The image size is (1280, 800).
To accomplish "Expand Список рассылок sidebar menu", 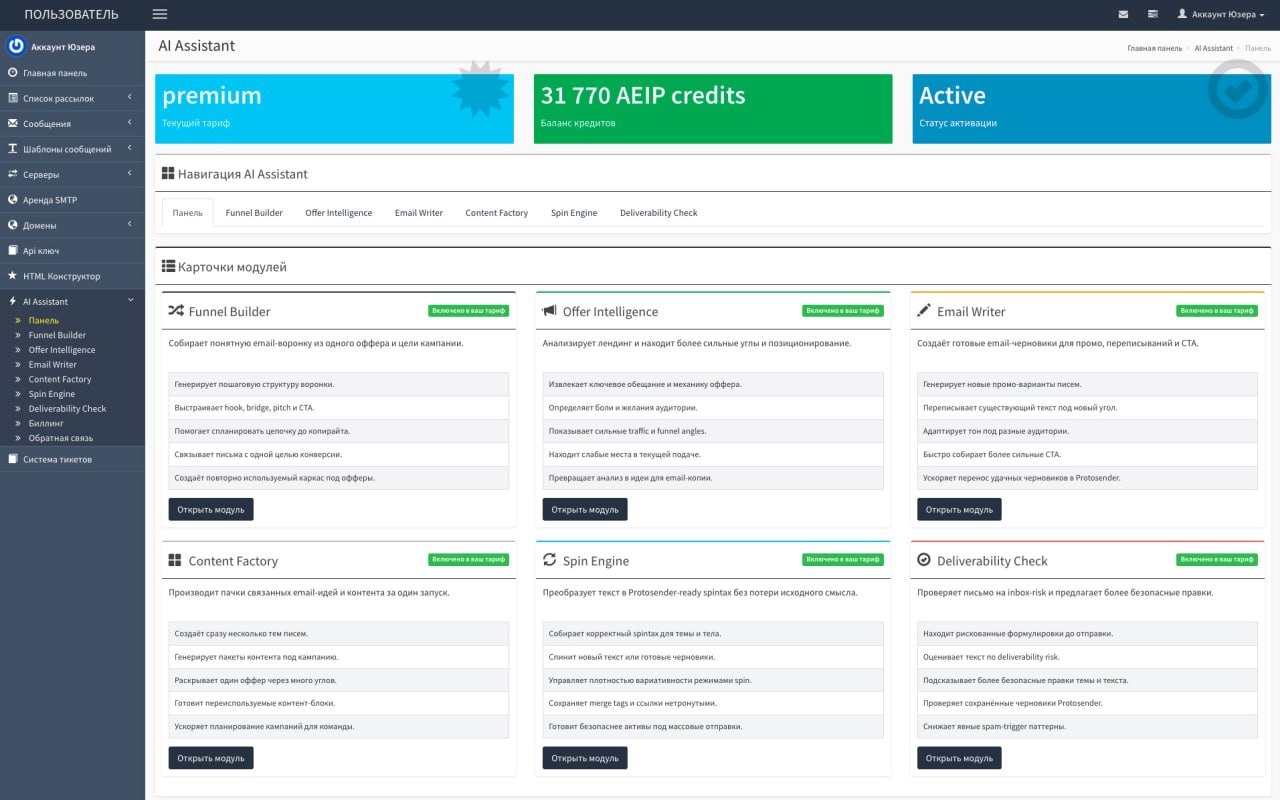I will pos(72,98).
